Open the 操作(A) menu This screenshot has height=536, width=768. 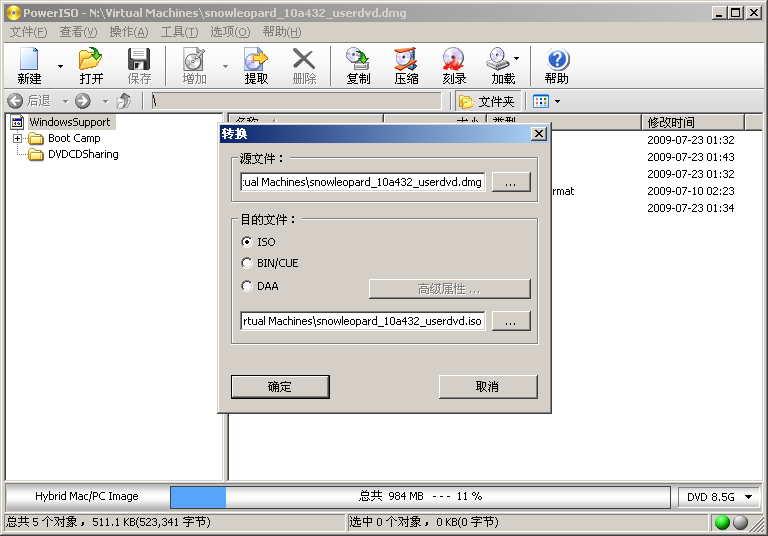(x=129, y=32)
